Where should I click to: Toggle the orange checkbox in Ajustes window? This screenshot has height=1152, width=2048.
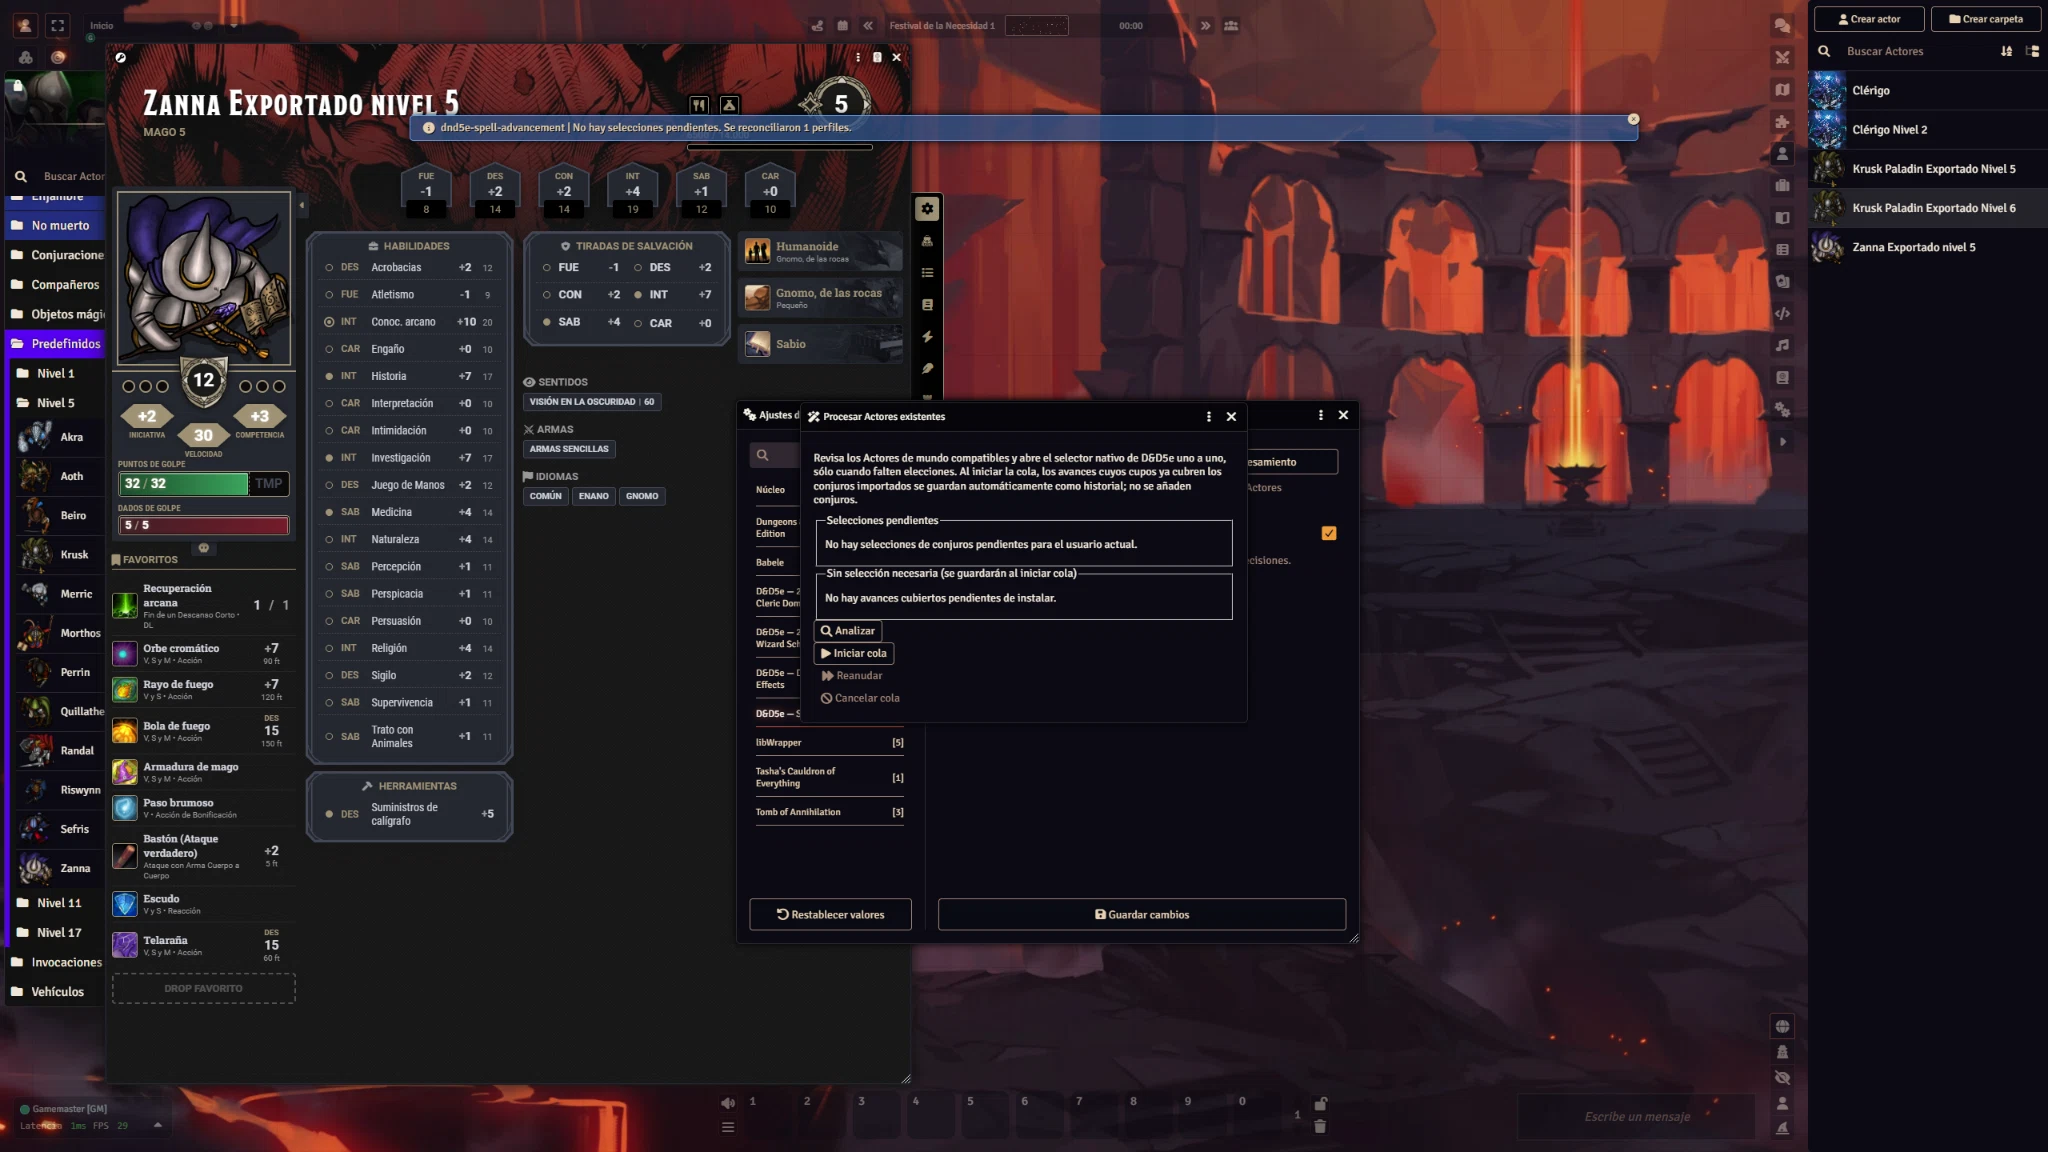click(x=1329, y=534)
